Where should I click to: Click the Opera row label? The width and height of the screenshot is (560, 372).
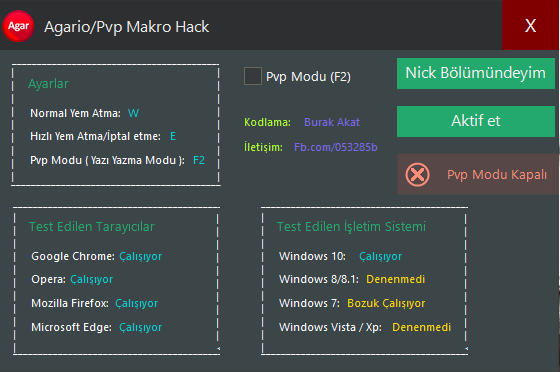(48, 279)
